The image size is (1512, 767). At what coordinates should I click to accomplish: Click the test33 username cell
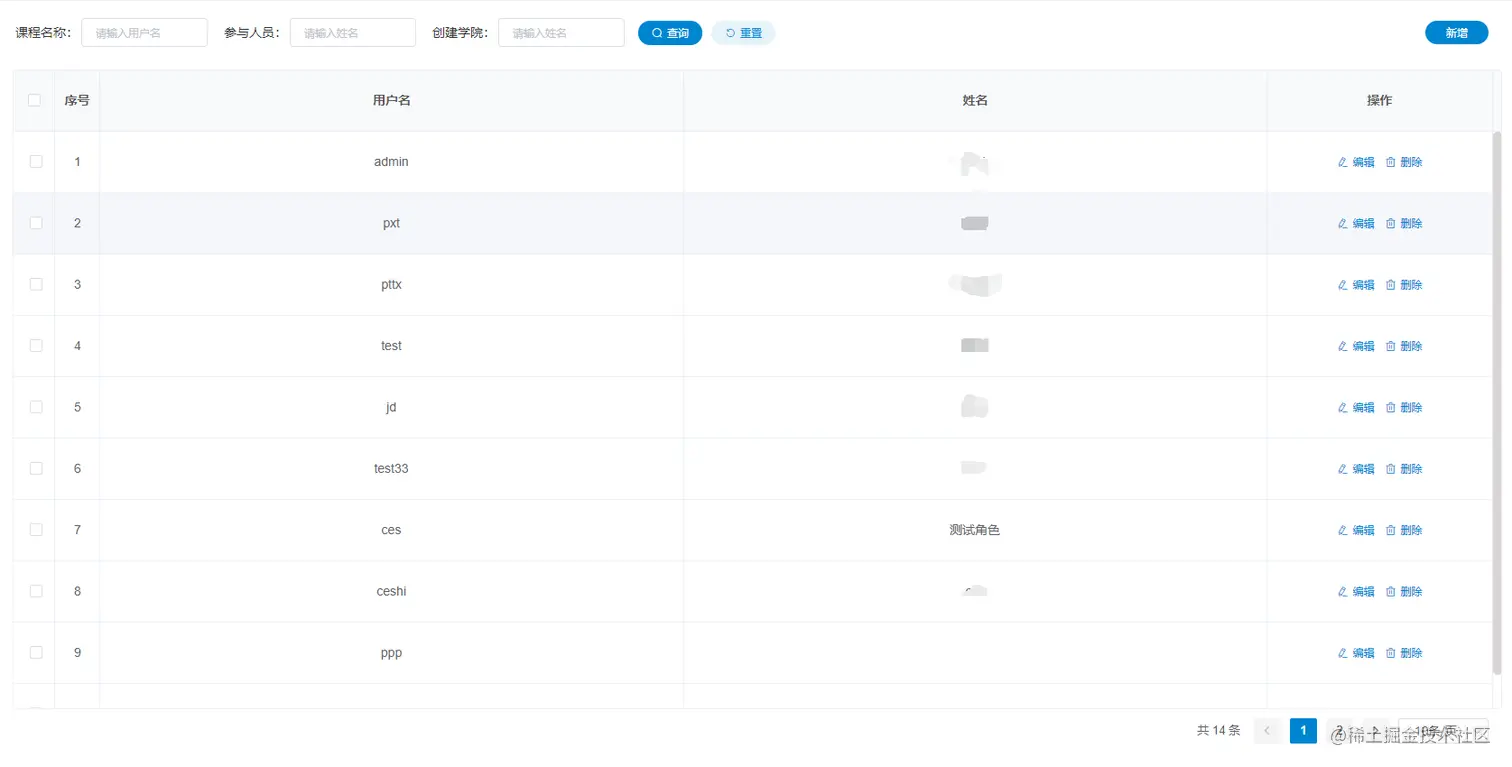(x=391, y=469)
